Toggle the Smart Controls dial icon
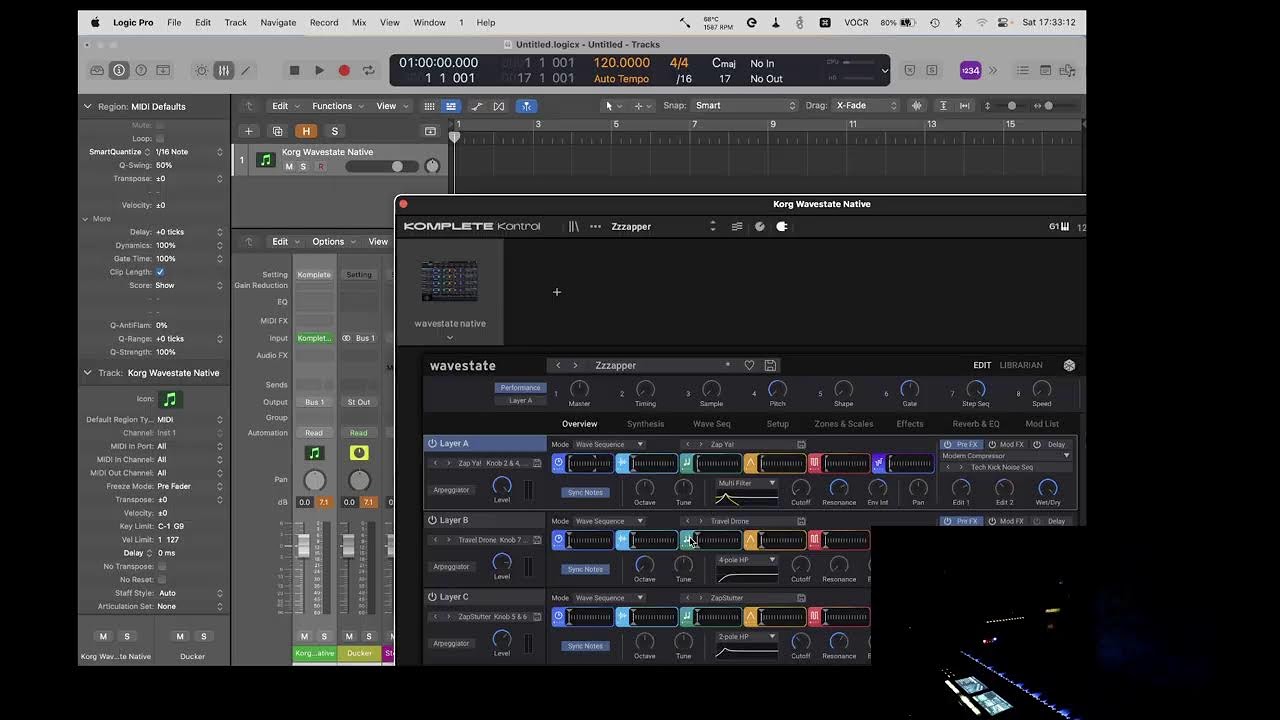The width and height of the screenshot is (1280, 720). [202, 71]
